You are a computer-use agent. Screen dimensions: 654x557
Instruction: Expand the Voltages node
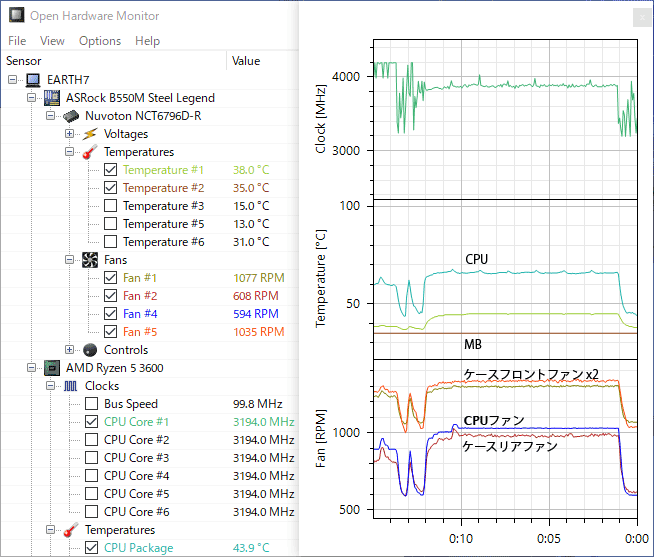pyautogui.click(x=69, y=134)
